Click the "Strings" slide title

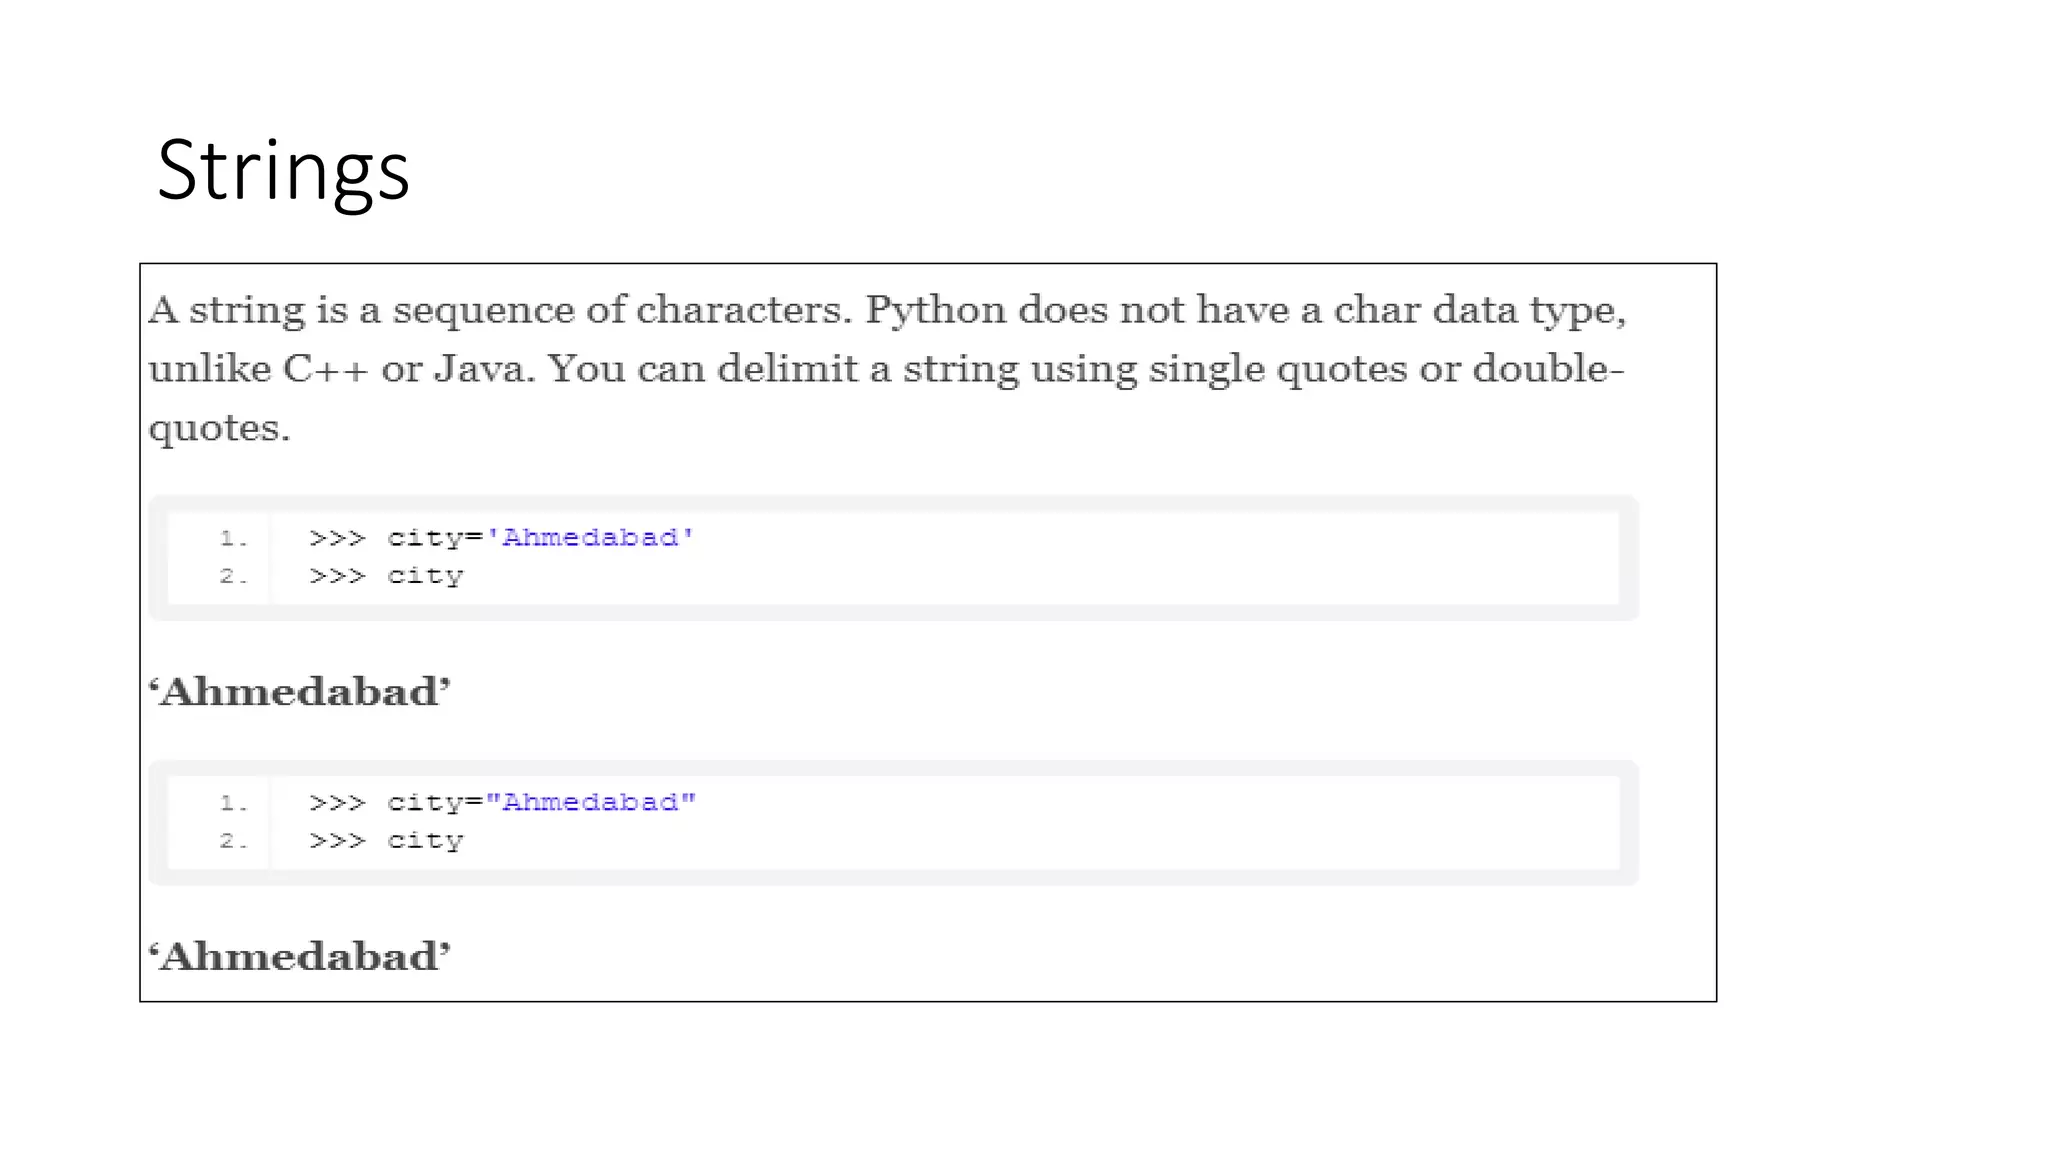283,171
